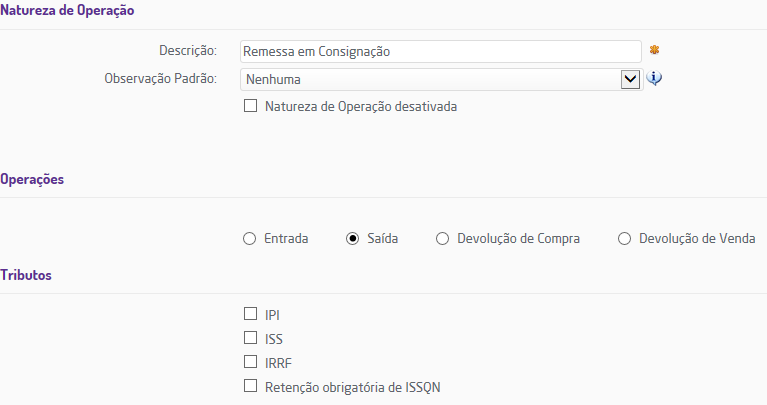The width and height of the screenshot is (767, 405).
Task: Tick the Natureza de Operação desativada checkbox
Action: point(250,106)
